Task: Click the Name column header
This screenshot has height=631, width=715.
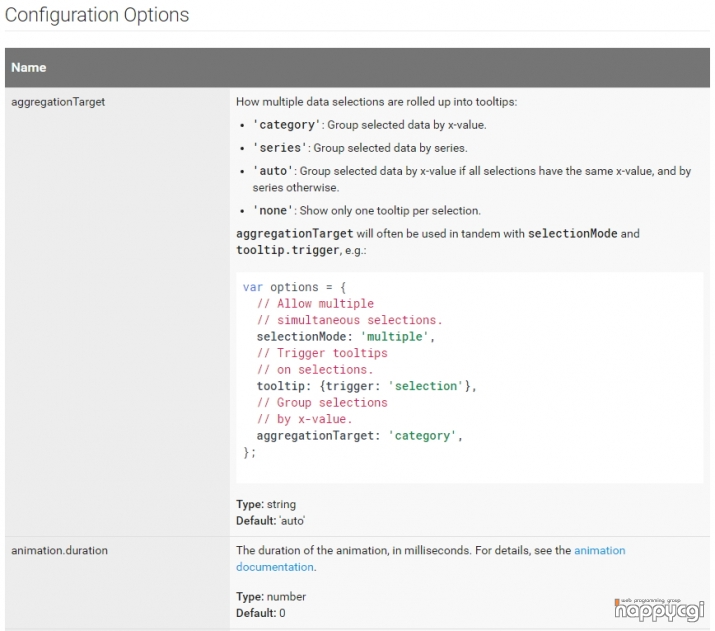Action: 29,67
